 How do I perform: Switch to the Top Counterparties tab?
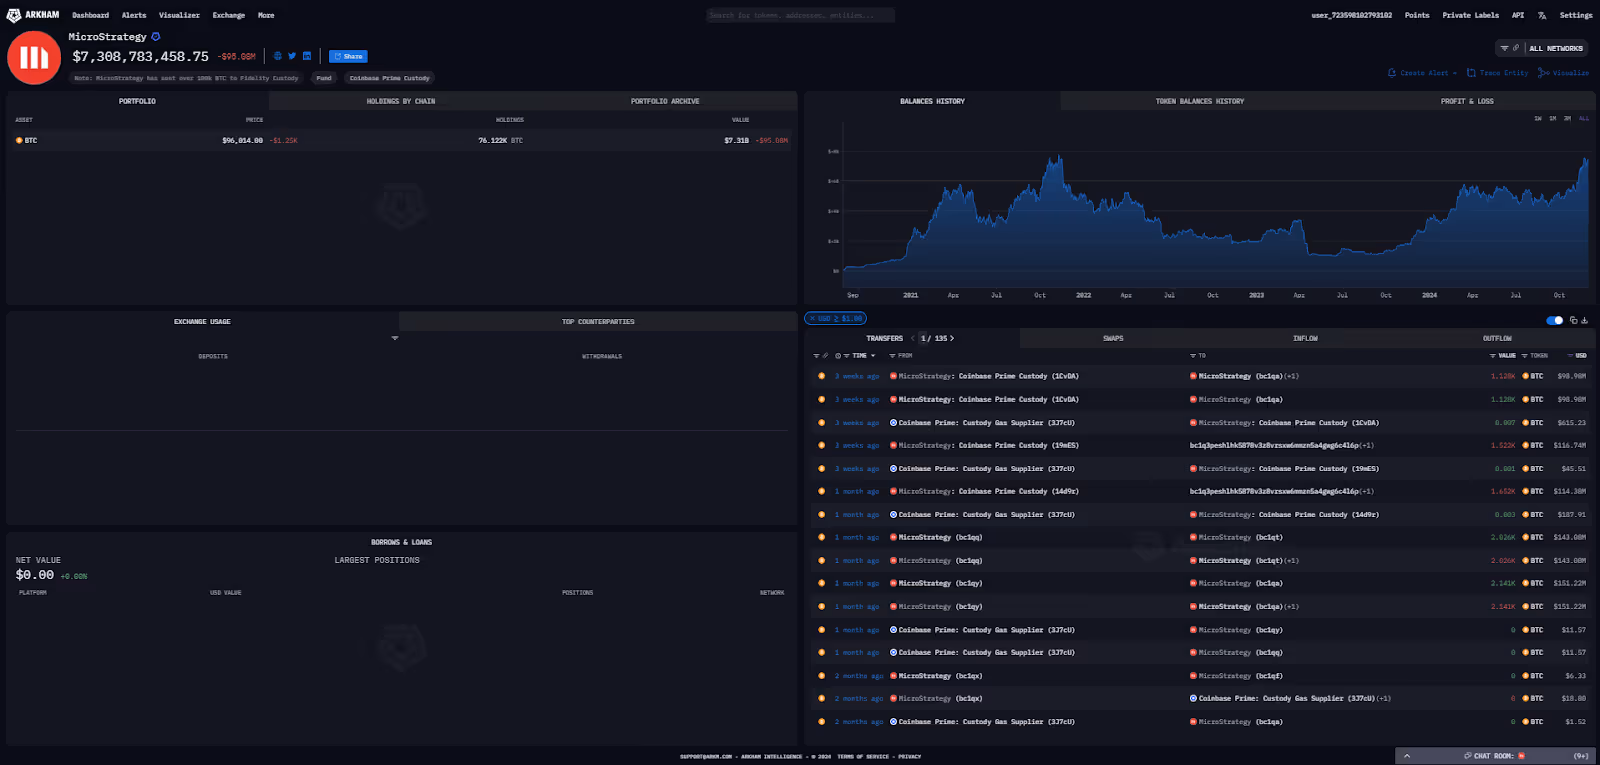pyautogui.click(x=598, y=322)
